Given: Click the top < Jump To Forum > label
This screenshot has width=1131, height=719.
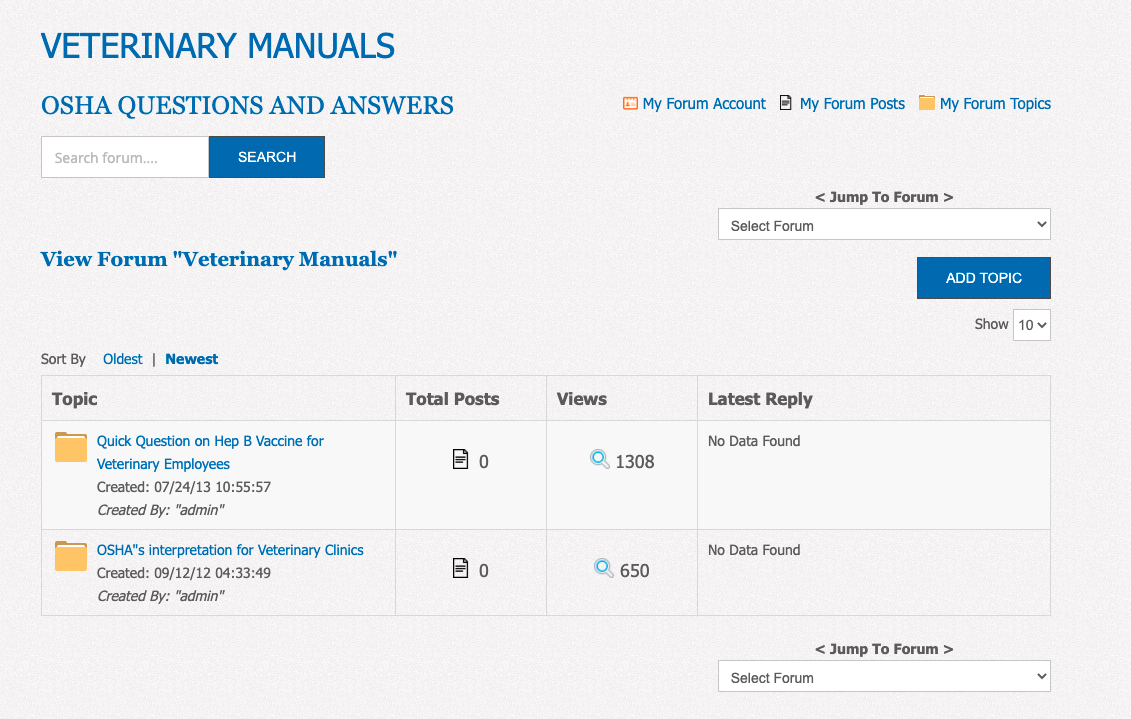Looking at the screenshot, I should click(x=884, y=197).
